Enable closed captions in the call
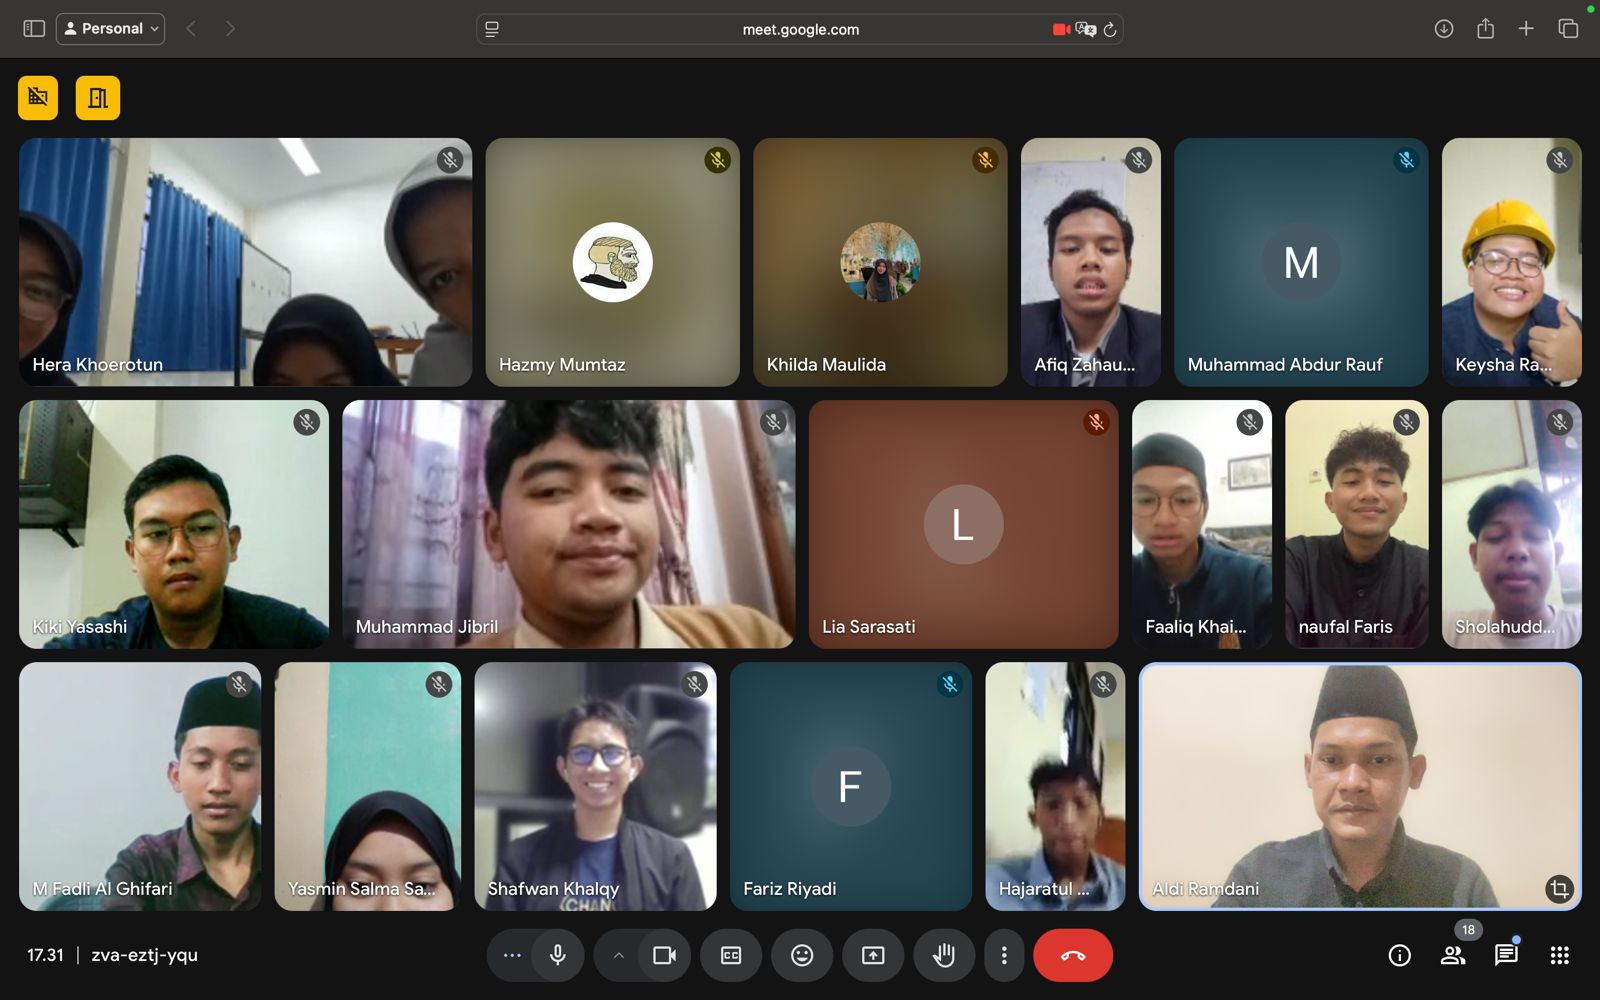 [x=730, y=955]
